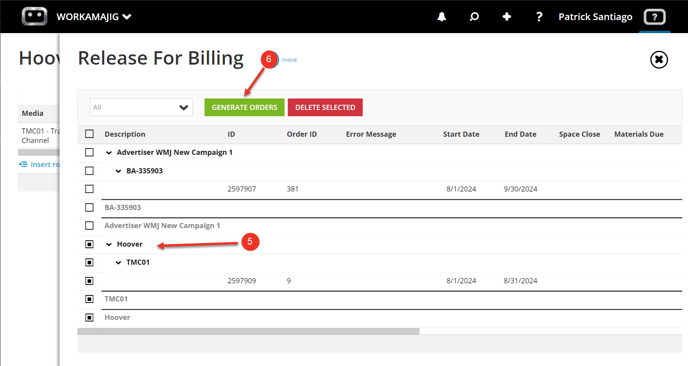Sort by ID column header
The height and width of the screenshot is (366, 688).
[x=231, y=134]
